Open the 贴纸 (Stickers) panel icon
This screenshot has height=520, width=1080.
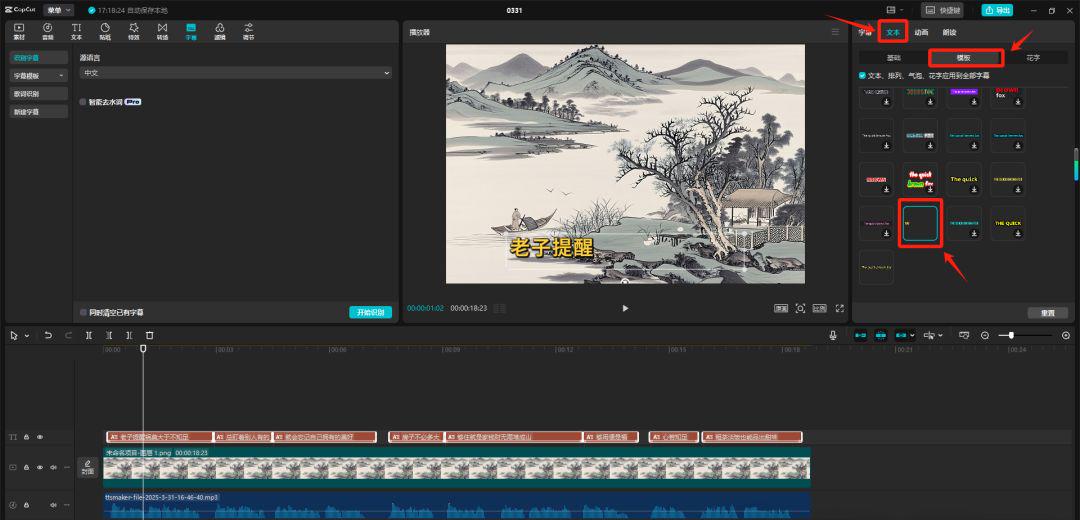pos(105,29)
